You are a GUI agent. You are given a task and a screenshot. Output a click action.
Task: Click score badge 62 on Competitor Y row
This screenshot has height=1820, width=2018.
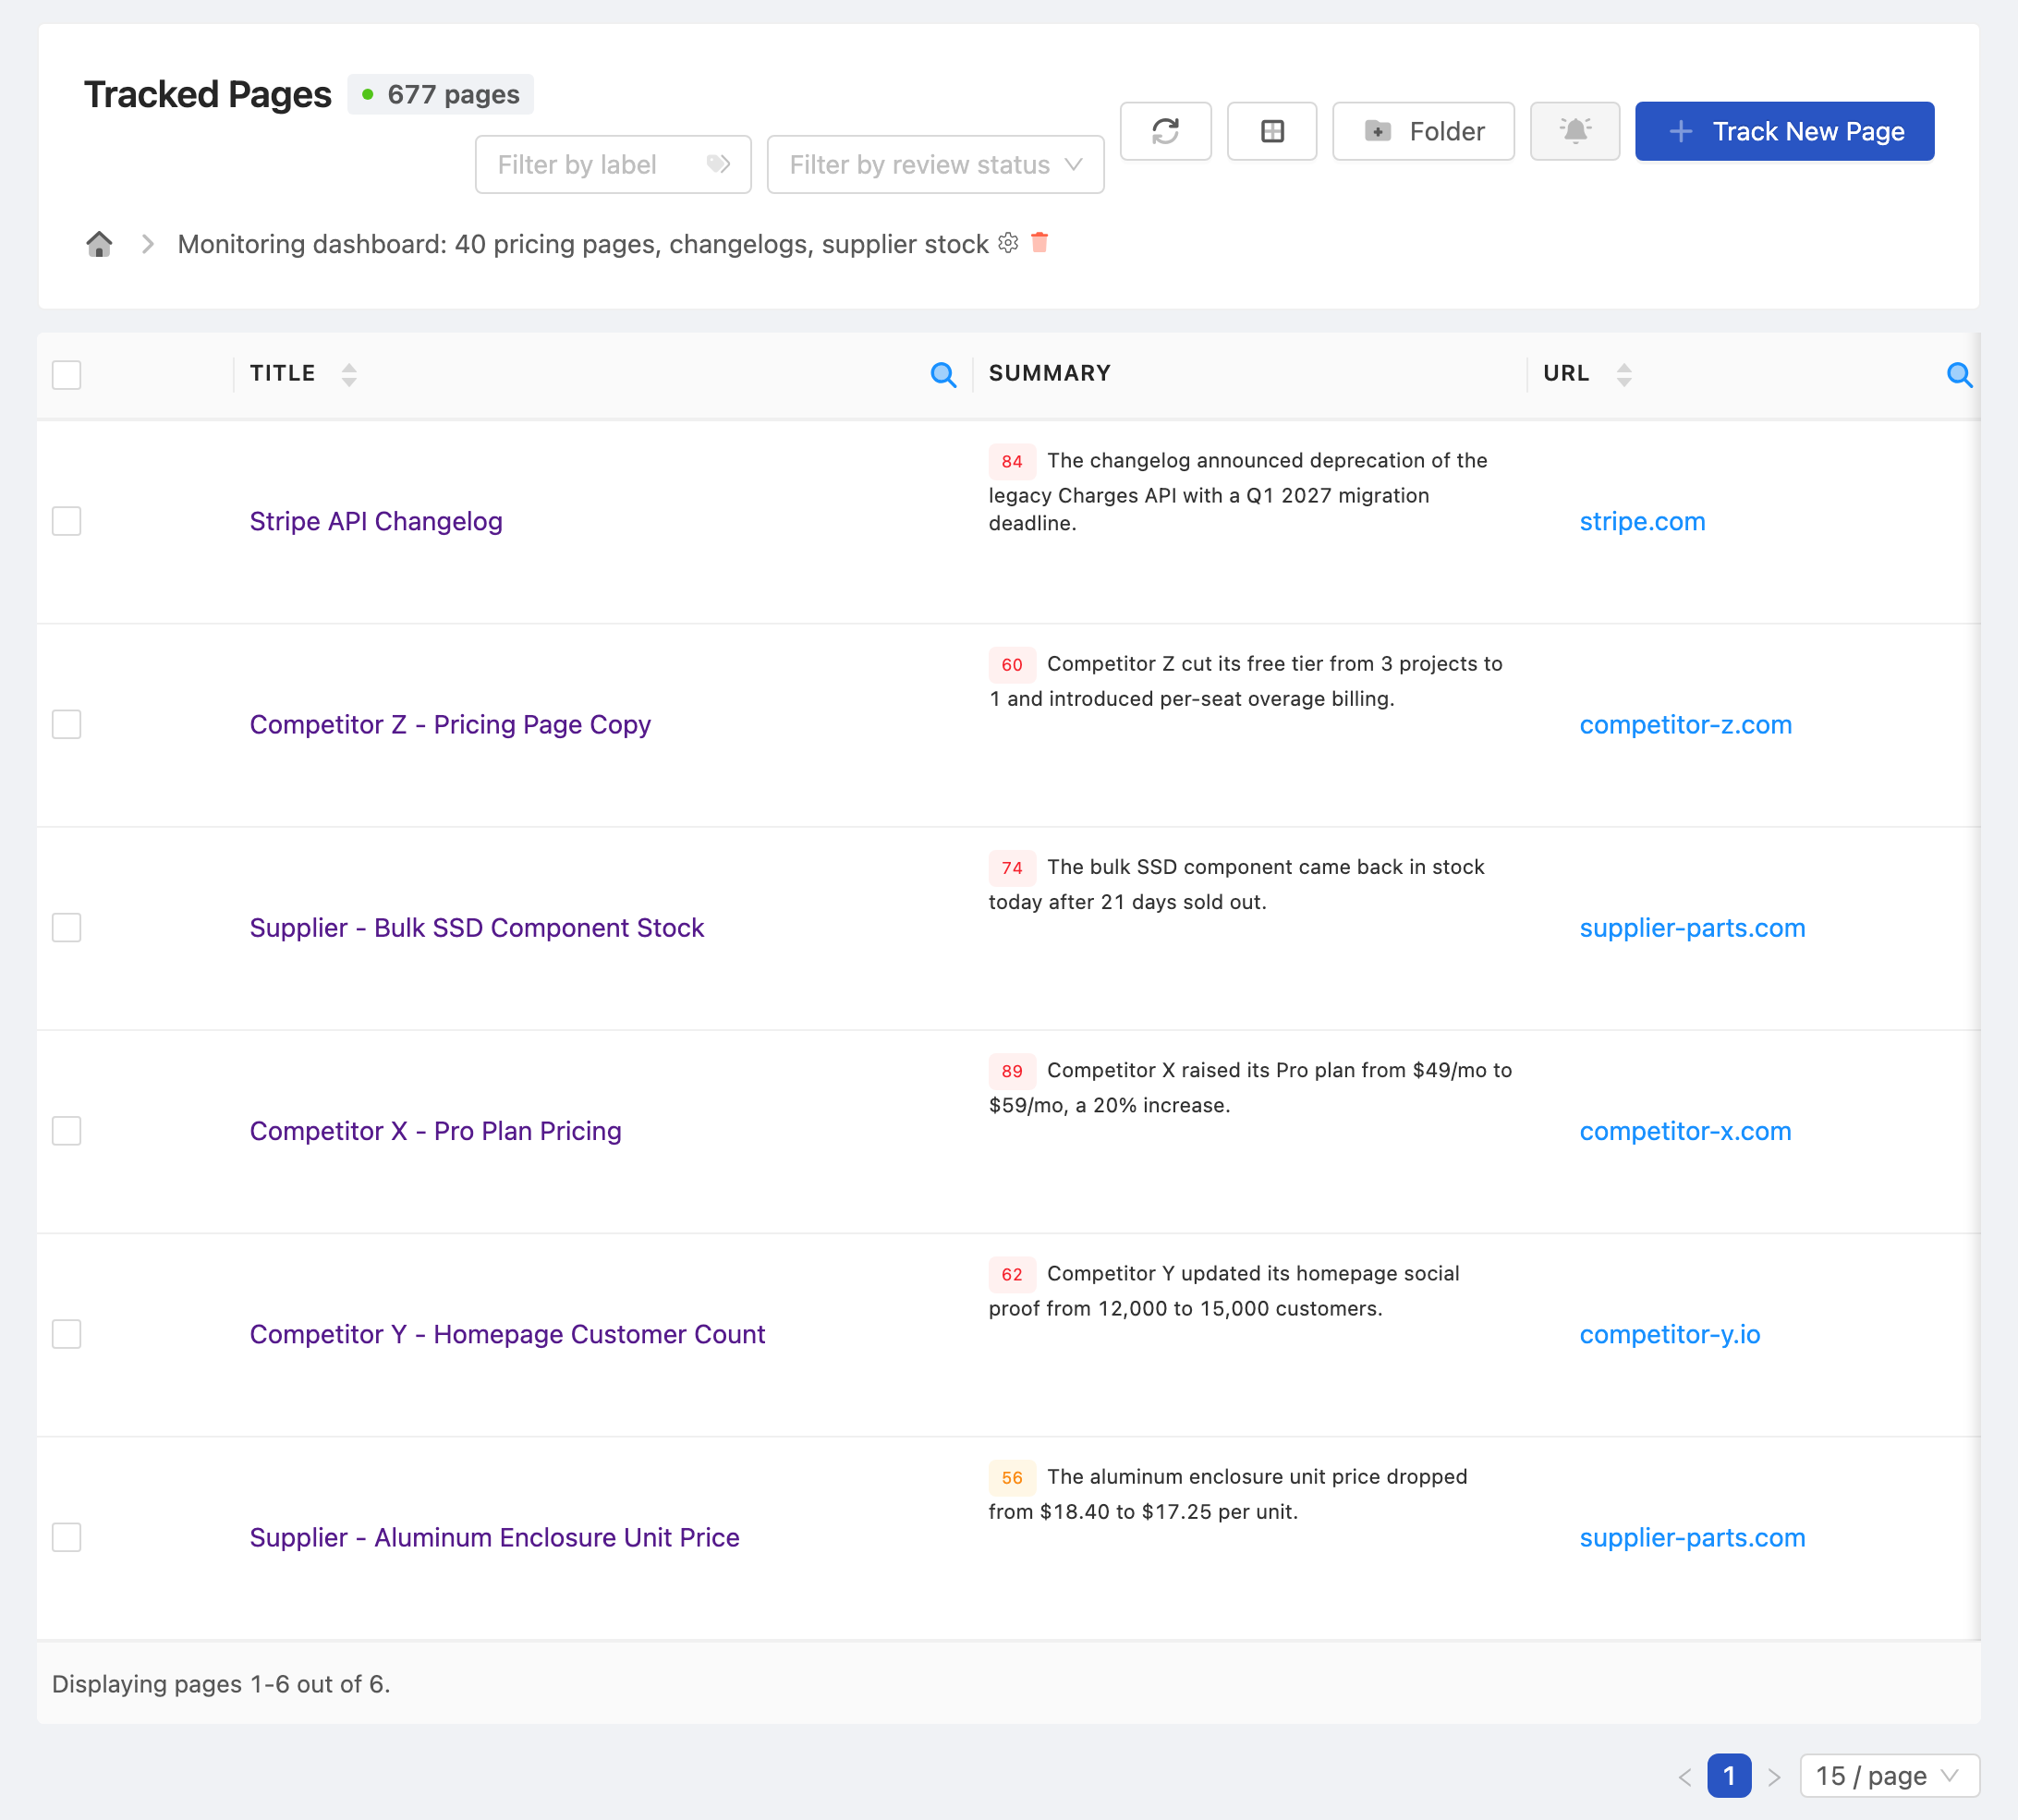point(1012,1274)
